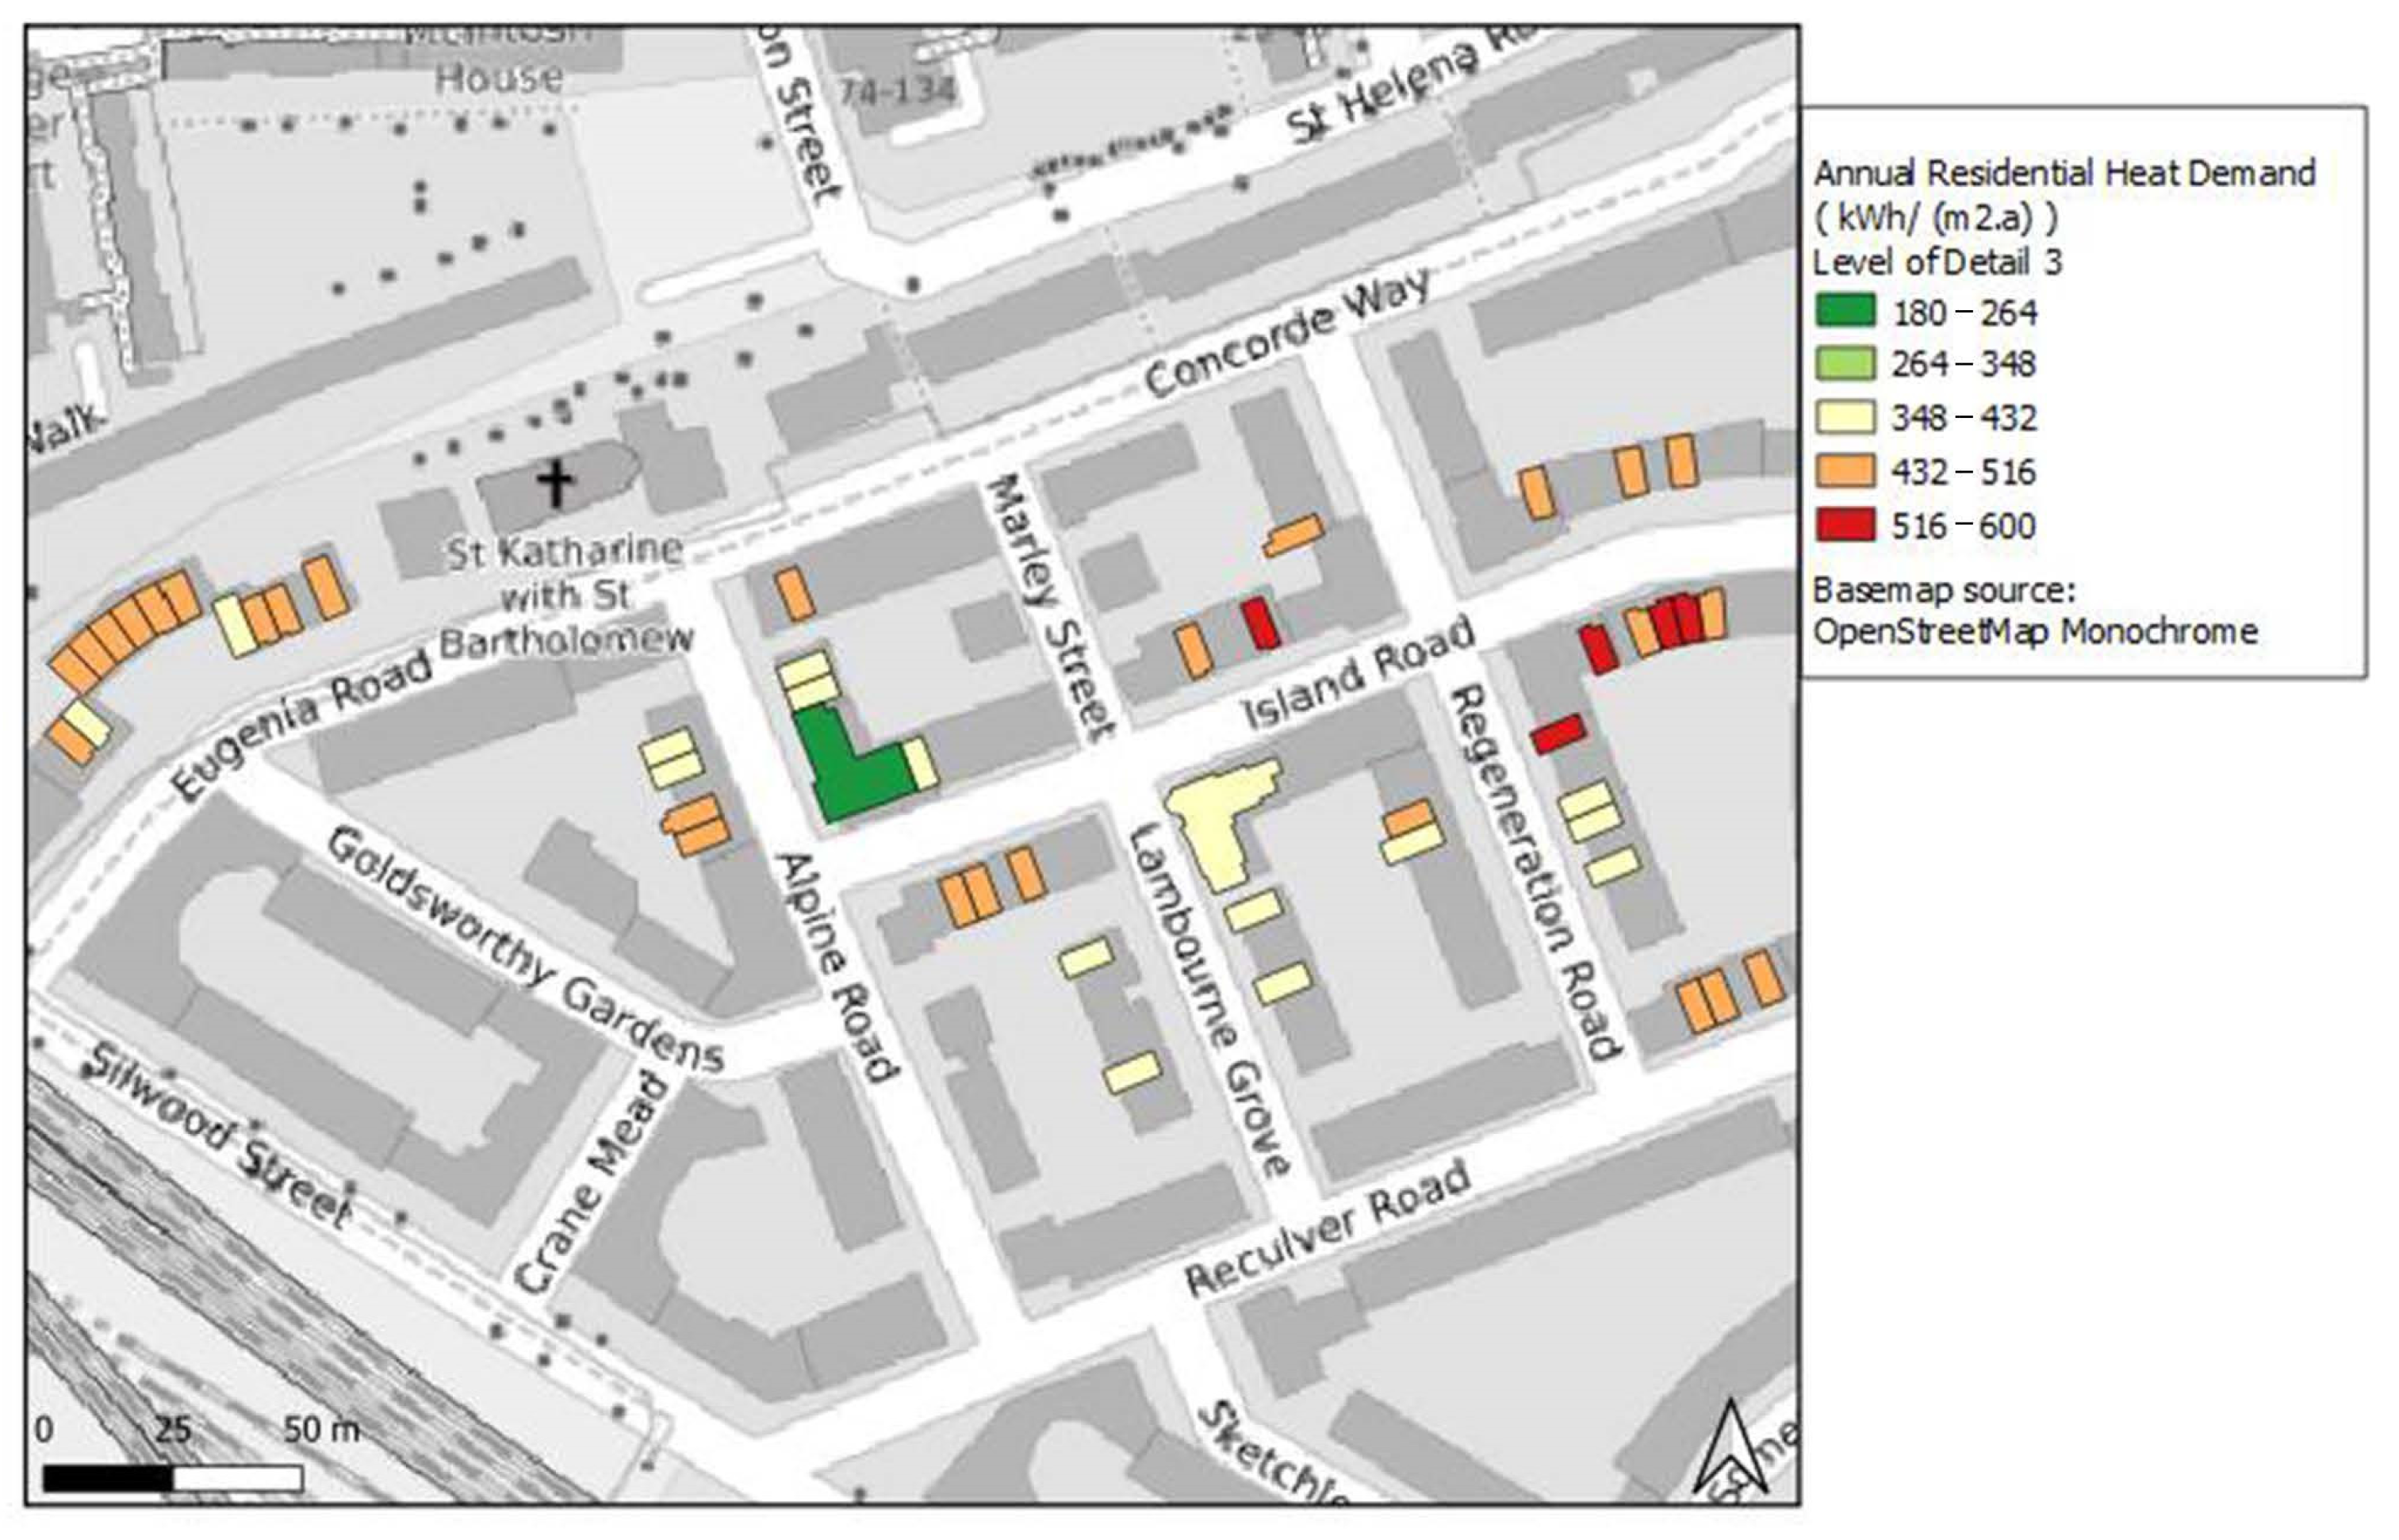Image resolution: width=2399 pixels, height=1540 pixels.
Task: Click the Annual Residential Heat Demand legend title
Action: click(x=2063, y=174)
